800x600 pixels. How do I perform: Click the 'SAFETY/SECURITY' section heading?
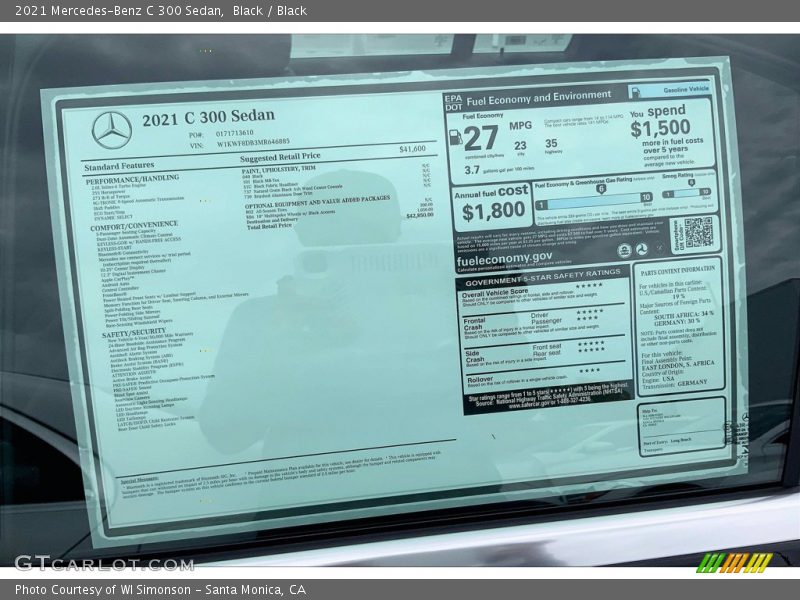pyautogui.click(x=134, y=333)
